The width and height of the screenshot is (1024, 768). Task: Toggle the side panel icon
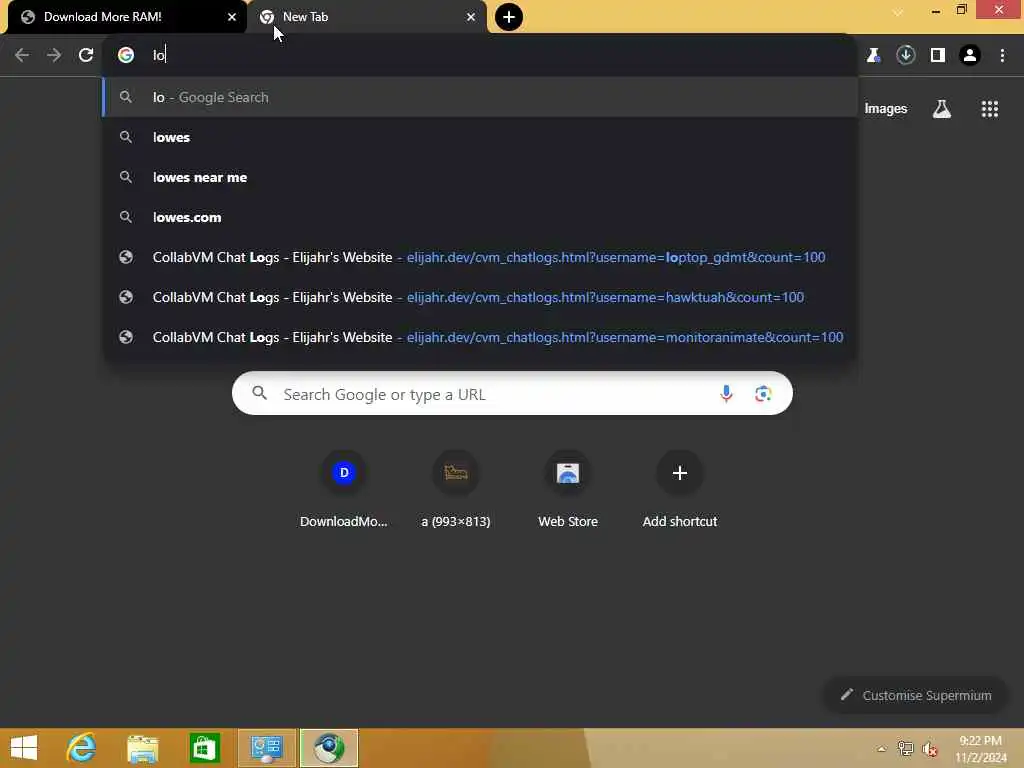[938, 55]
